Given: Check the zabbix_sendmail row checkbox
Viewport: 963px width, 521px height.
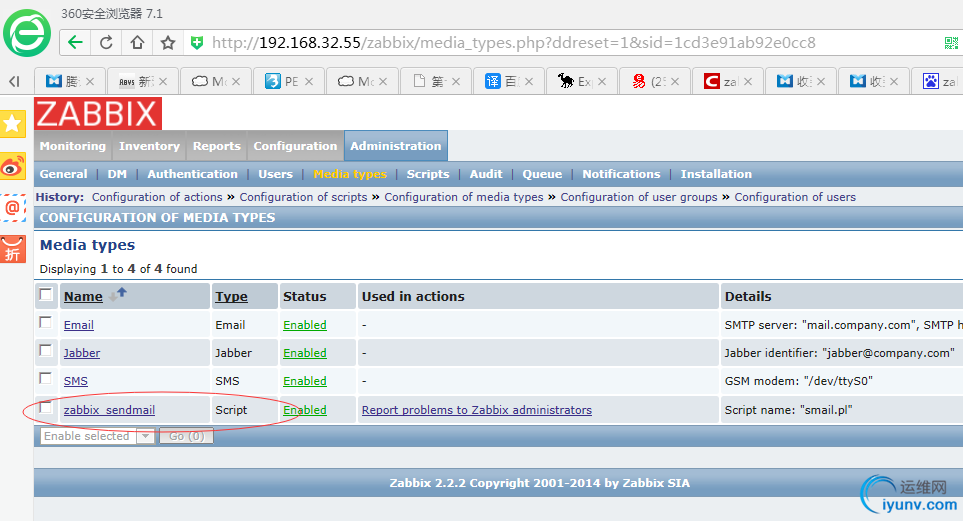Looking at the screenshot, I should (x=45, y=407).
